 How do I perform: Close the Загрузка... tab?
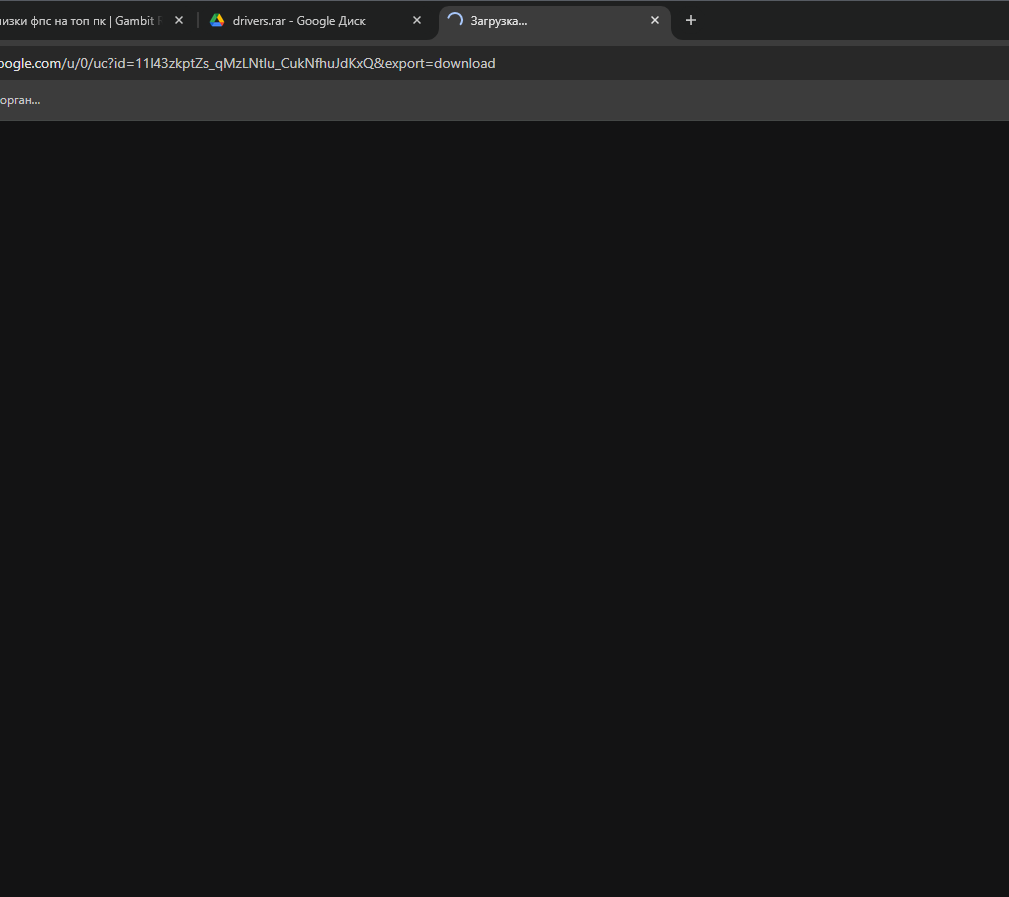tap(655, 20)
